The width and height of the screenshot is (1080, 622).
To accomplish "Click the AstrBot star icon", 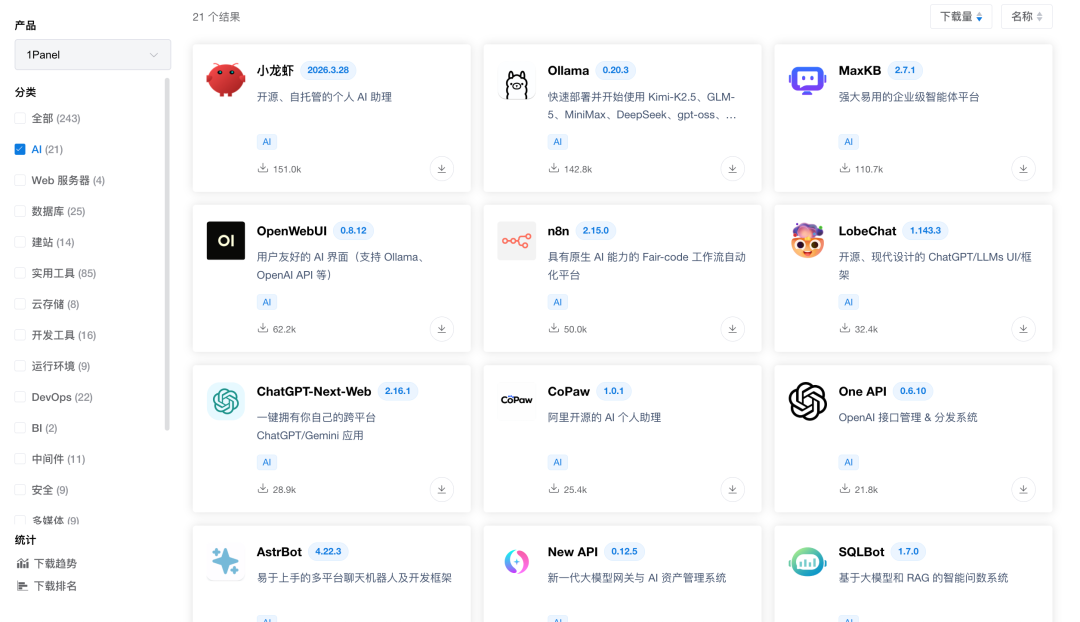I will [x=225, y=562].
